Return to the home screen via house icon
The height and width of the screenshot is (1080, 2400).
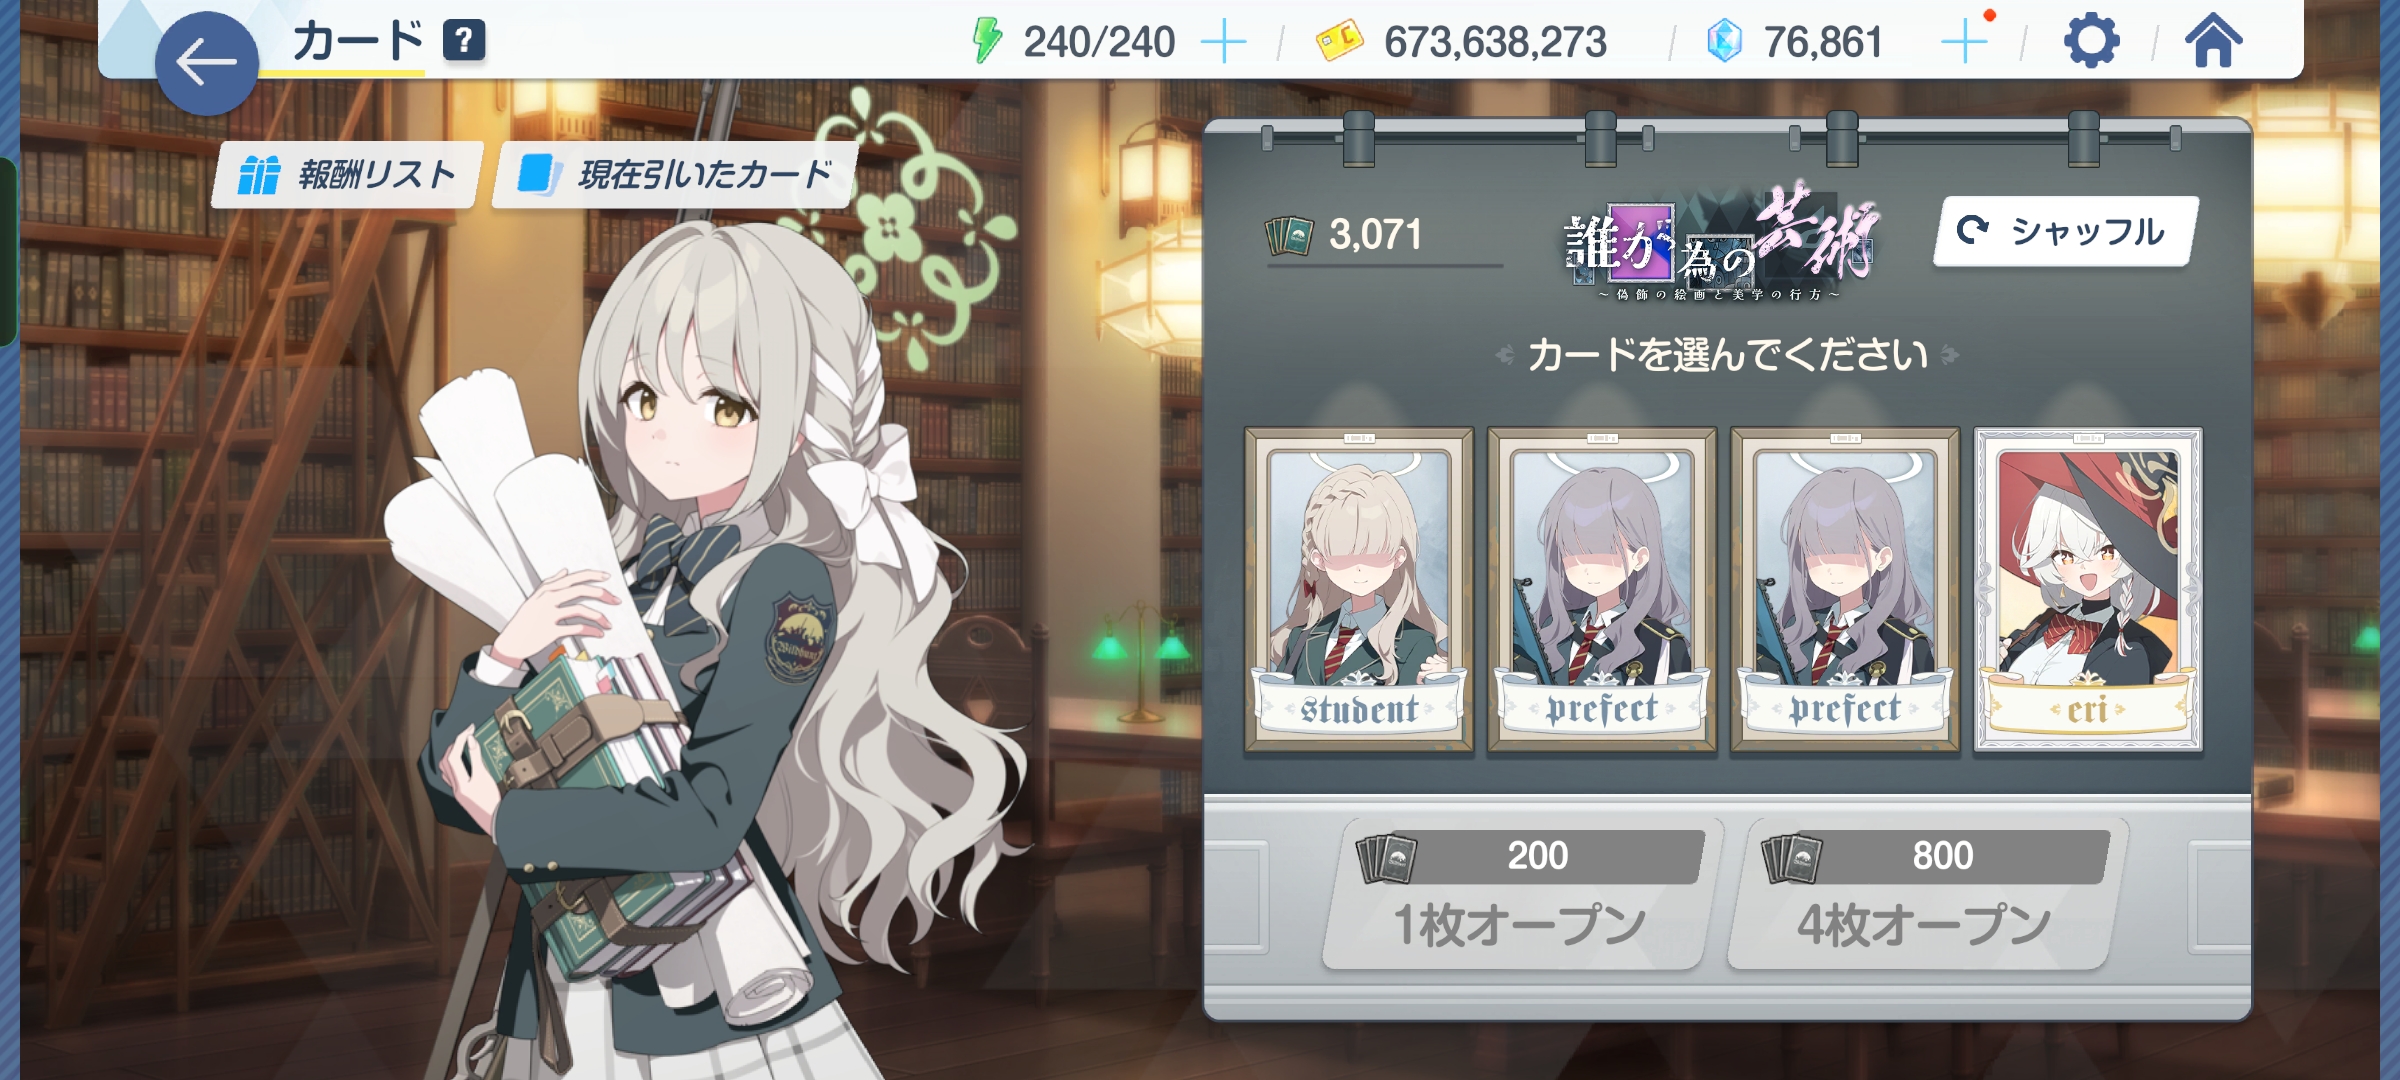click(x=2213, y=41)
